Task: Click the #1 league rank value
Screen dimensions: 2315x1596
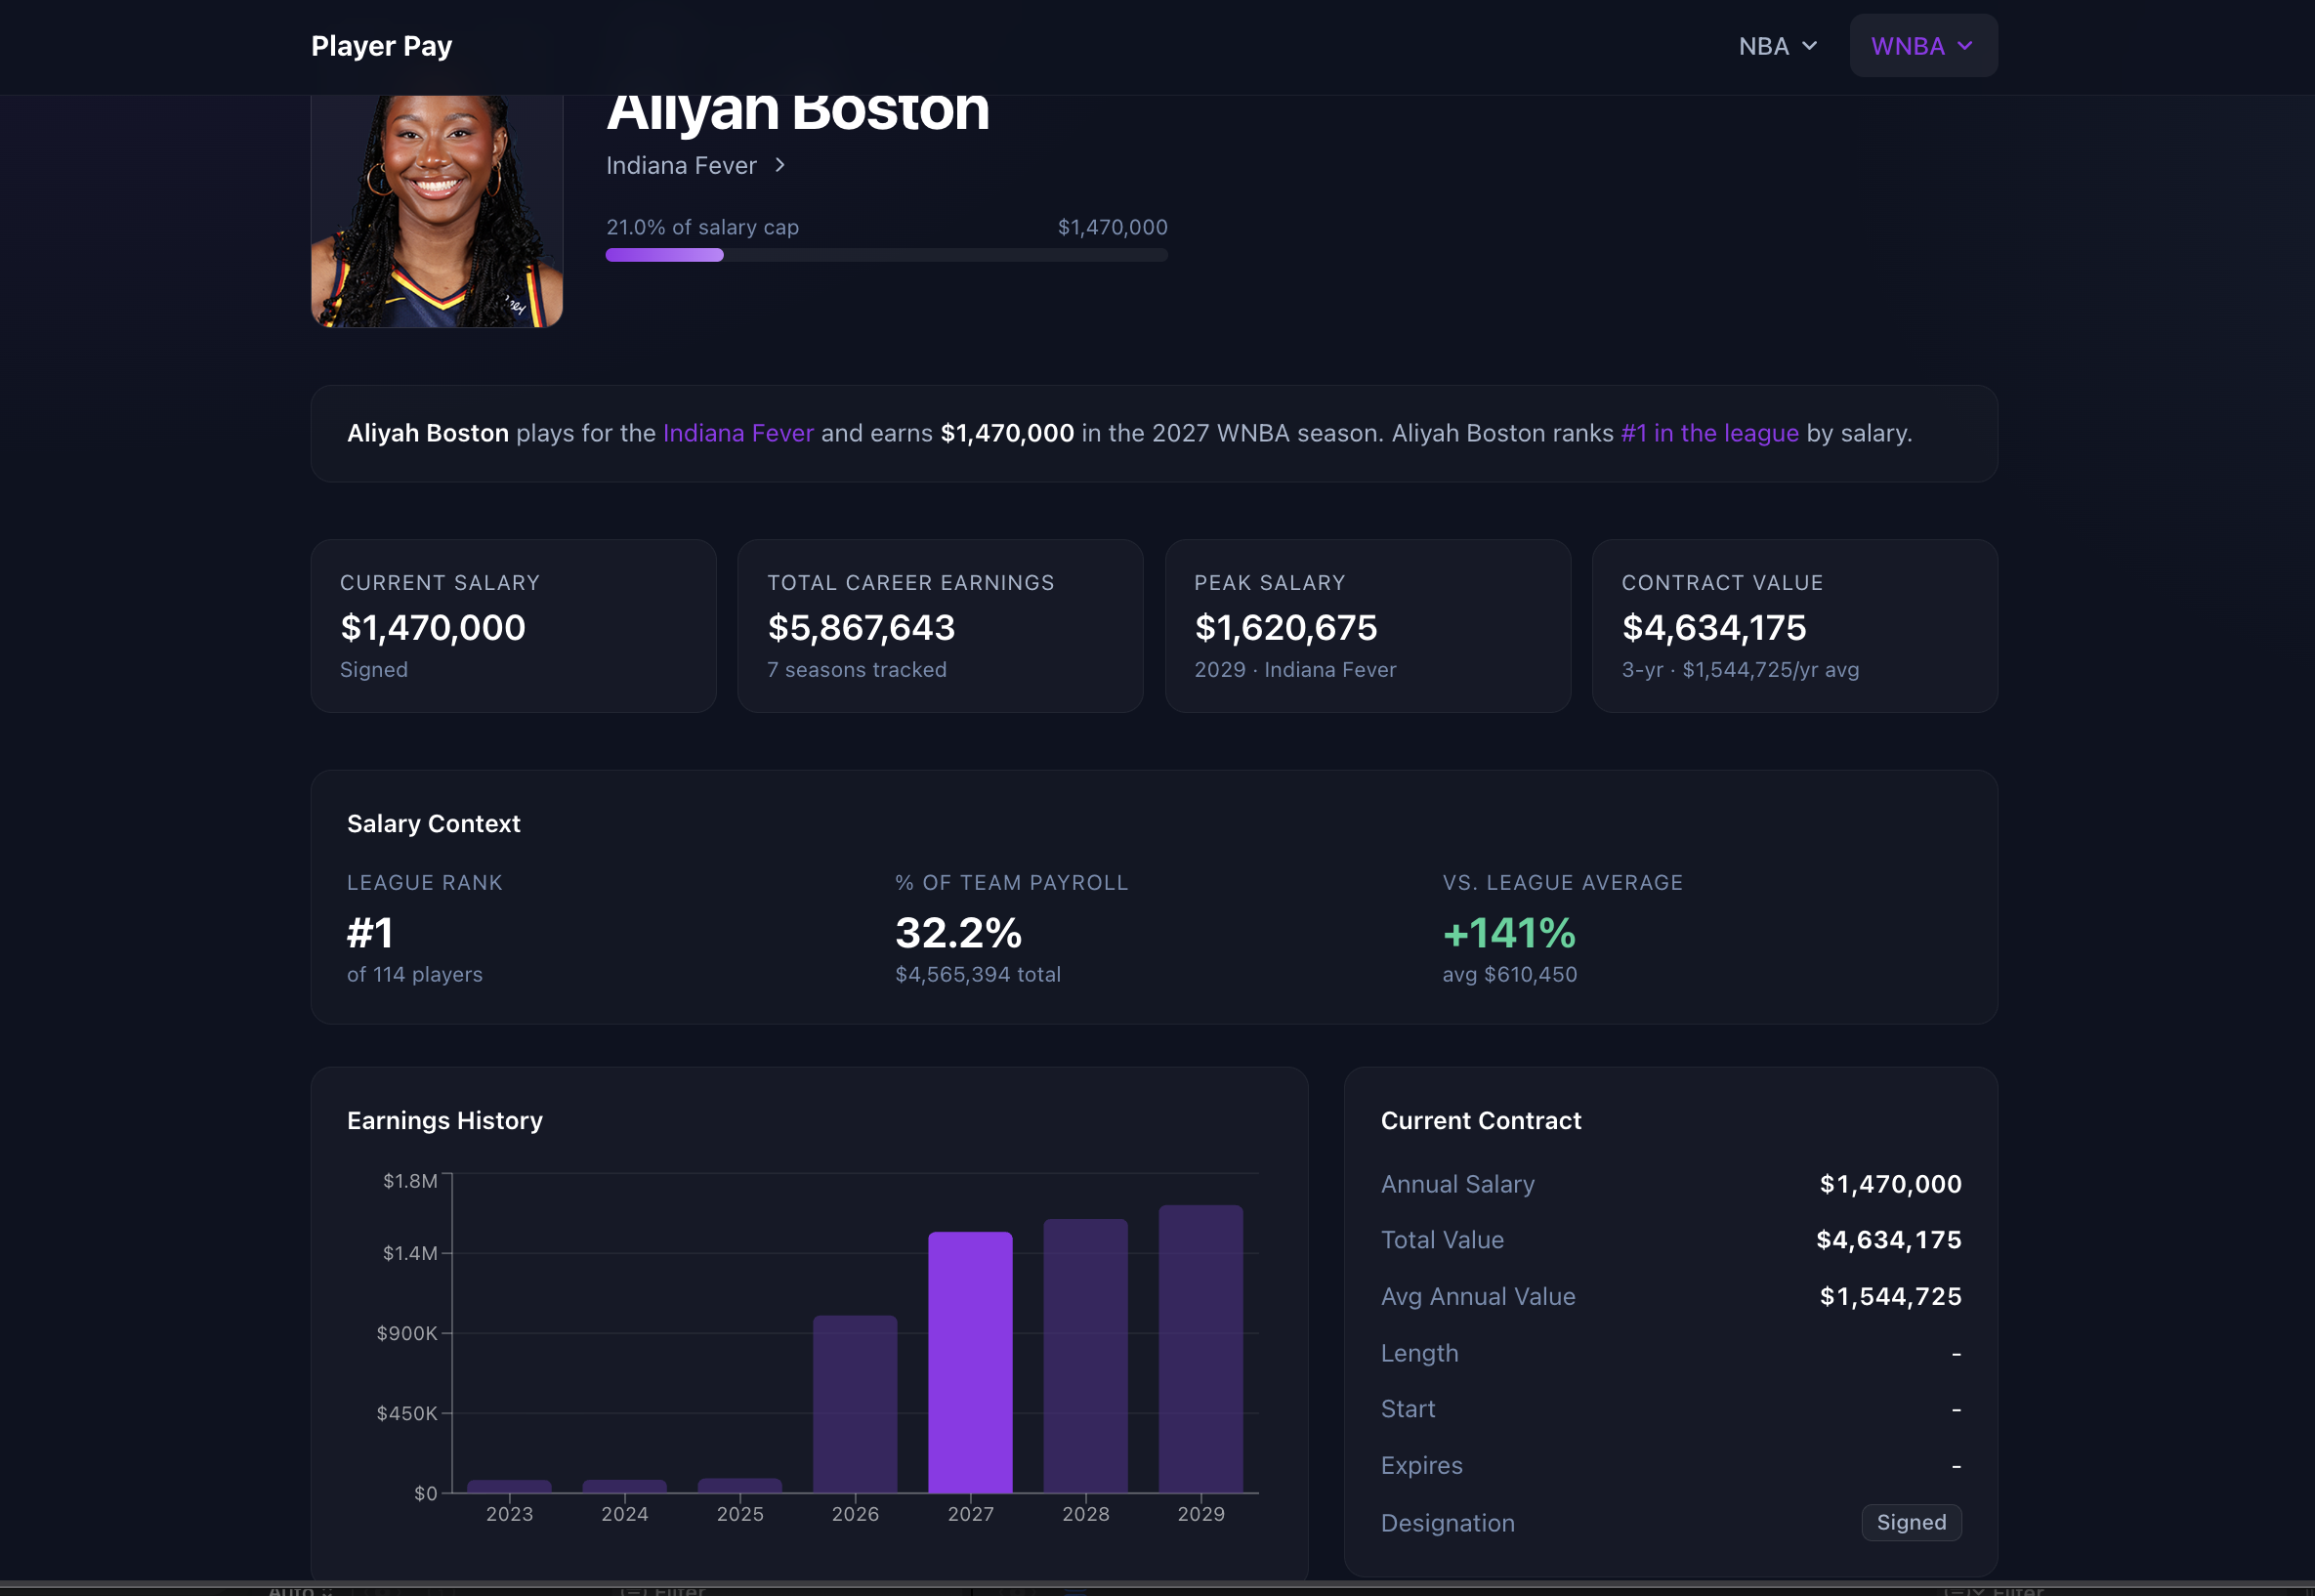Action: [370, 932]
